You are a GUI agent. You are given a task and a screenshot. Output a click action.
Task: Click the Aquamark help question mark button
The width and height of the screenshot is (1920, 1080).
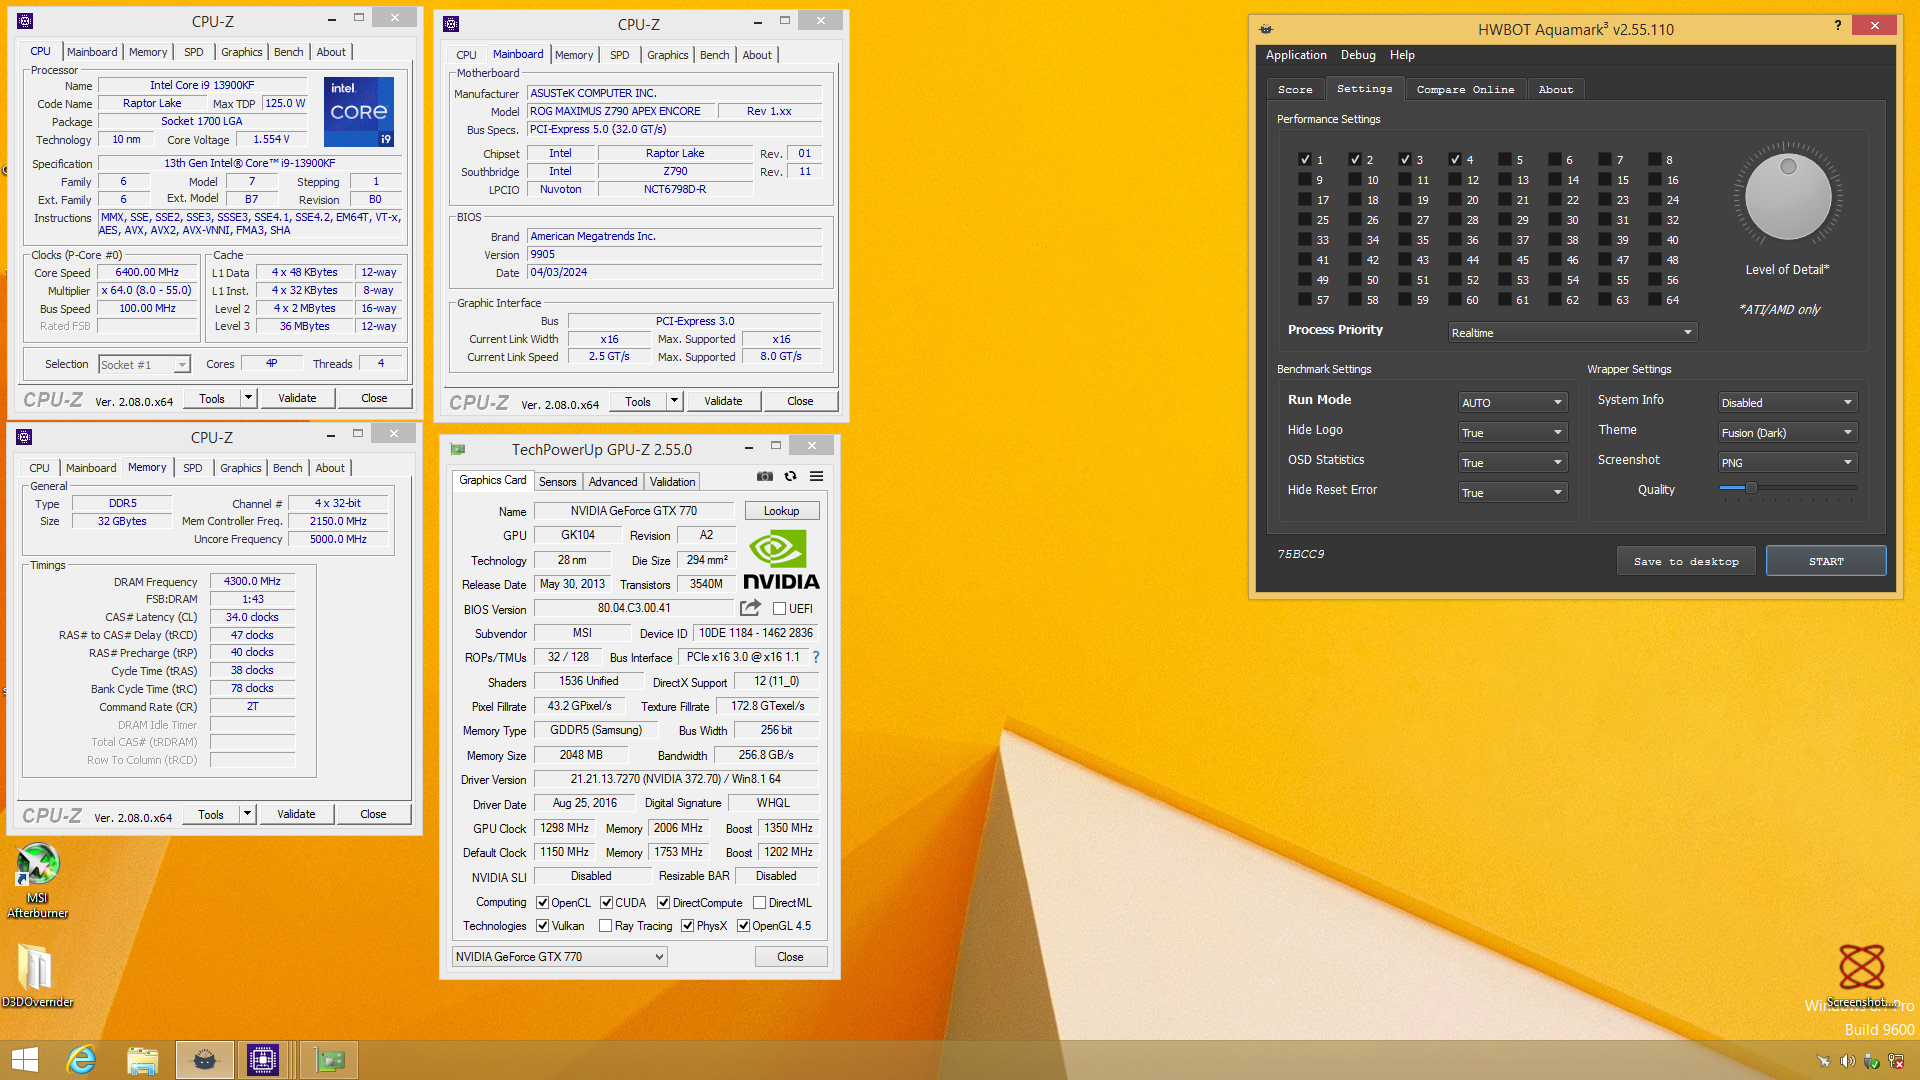[1838, 25]
